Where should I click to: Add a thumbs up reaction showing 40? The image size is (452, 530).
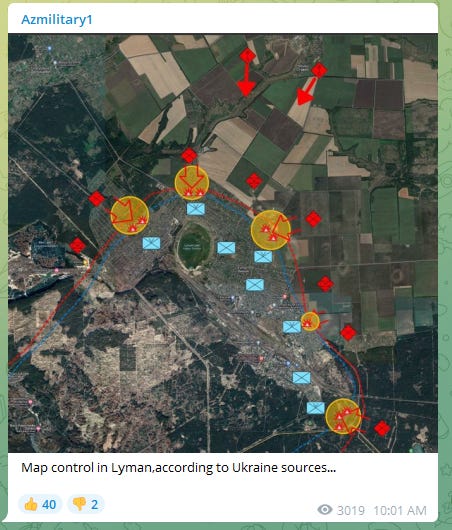point(40,504)
